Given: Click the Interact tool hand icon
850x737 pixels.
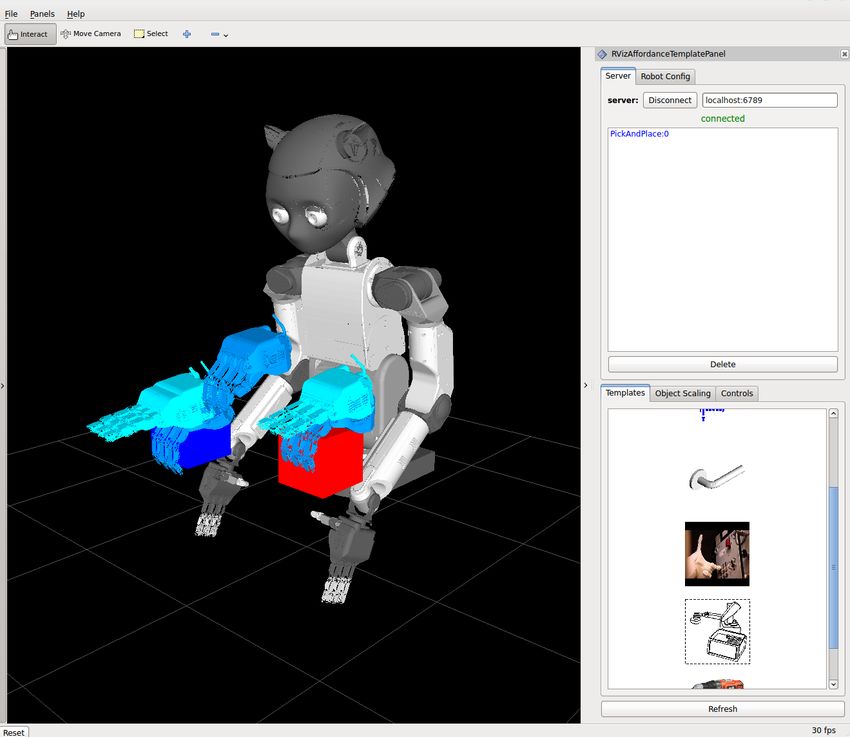Looking at the screenshot, I should 13,34.
